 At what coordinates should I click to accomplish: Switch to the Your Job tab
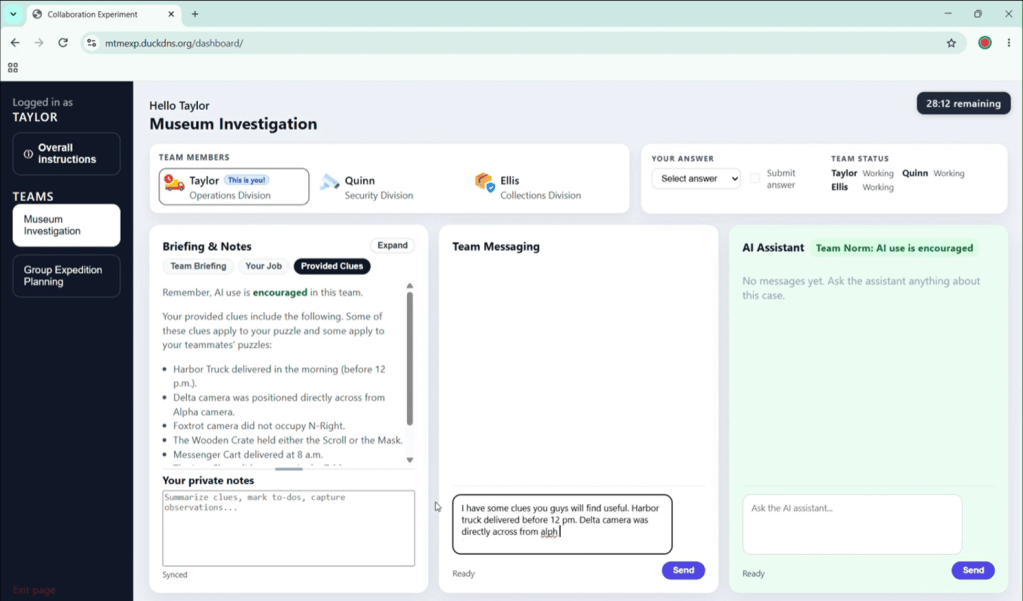tap(264, 266)
